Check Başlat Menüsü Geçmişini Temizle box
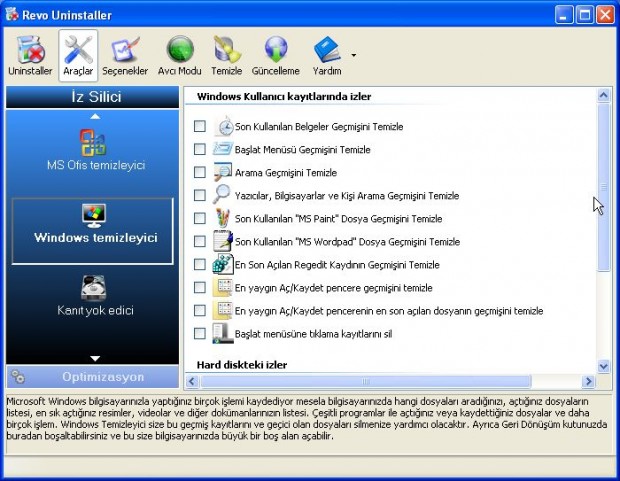 pyautogui.click(x=200, y=149)
